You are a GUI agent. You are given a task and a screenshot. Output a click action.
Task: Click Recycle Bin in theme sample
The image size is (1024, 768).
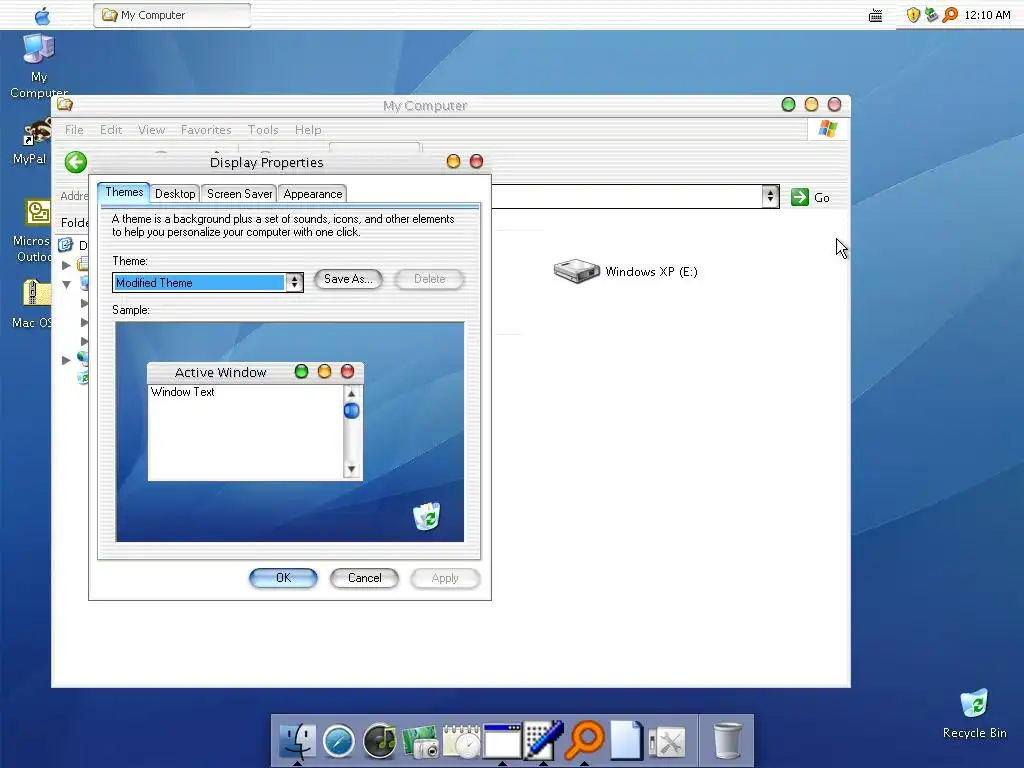[426, 516]
